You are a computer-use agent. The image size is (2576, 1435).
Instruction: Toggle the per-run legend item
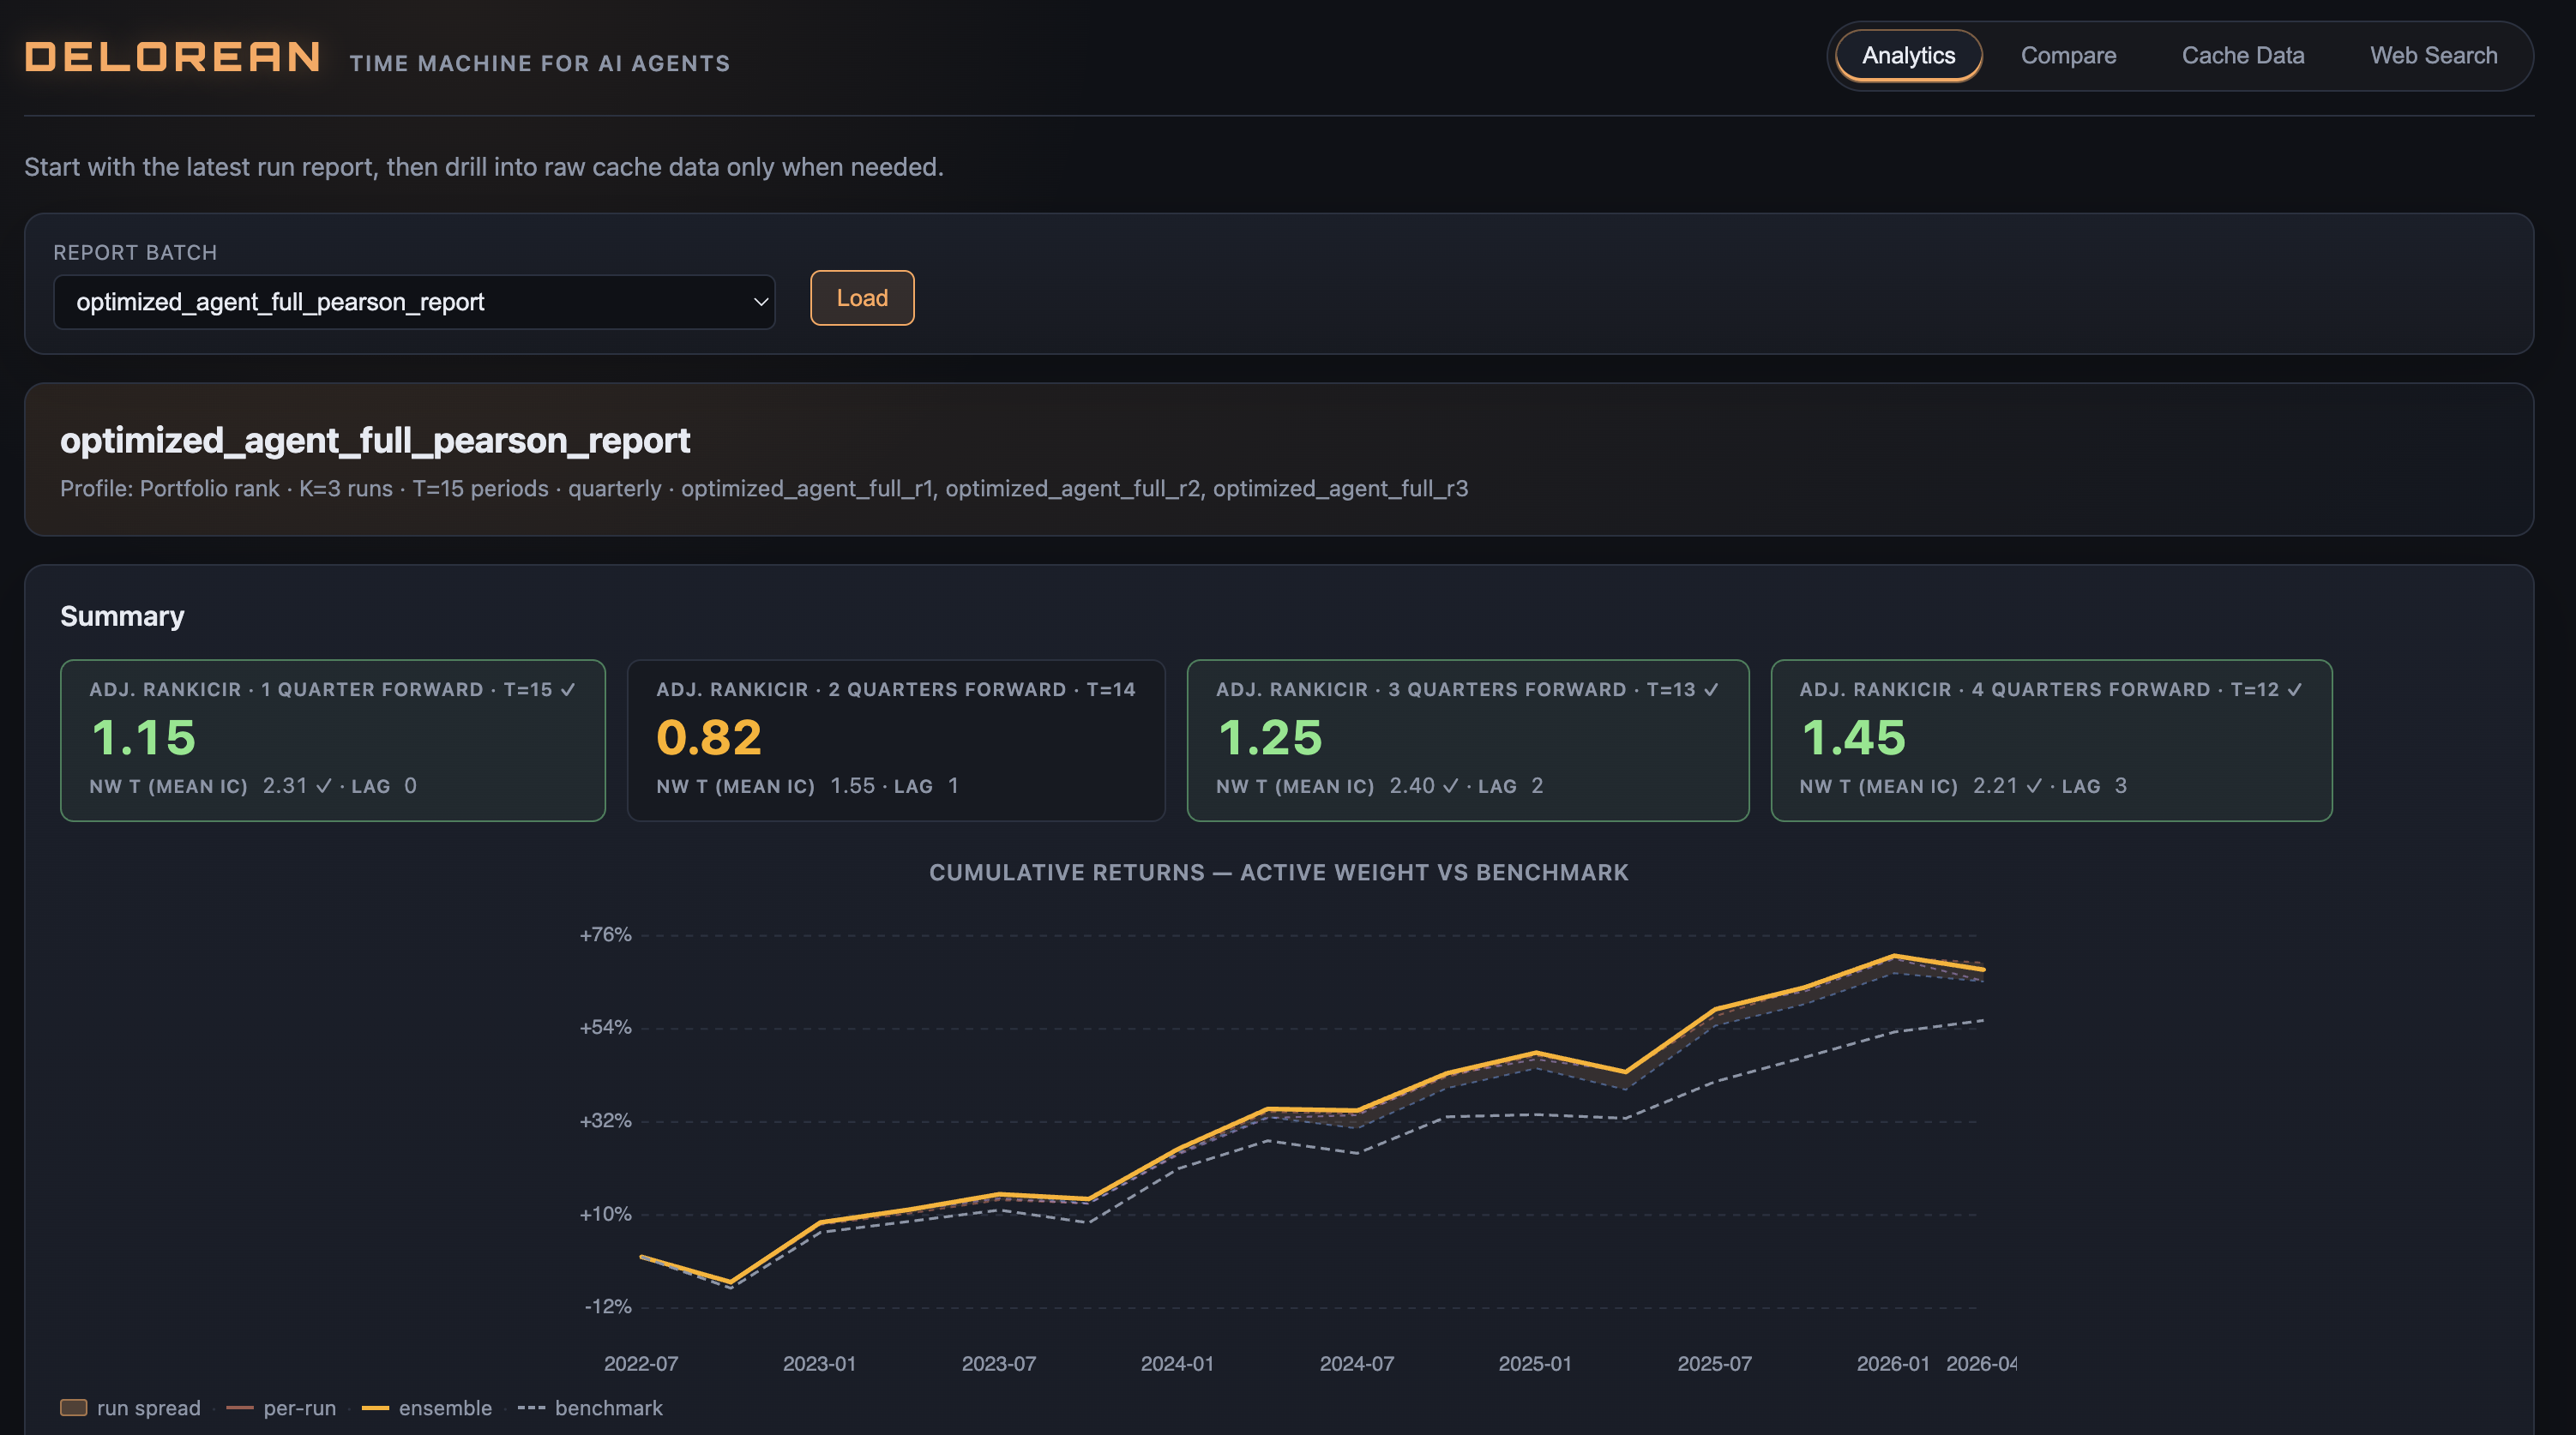pyautogui.click(x=281, y=1408)
